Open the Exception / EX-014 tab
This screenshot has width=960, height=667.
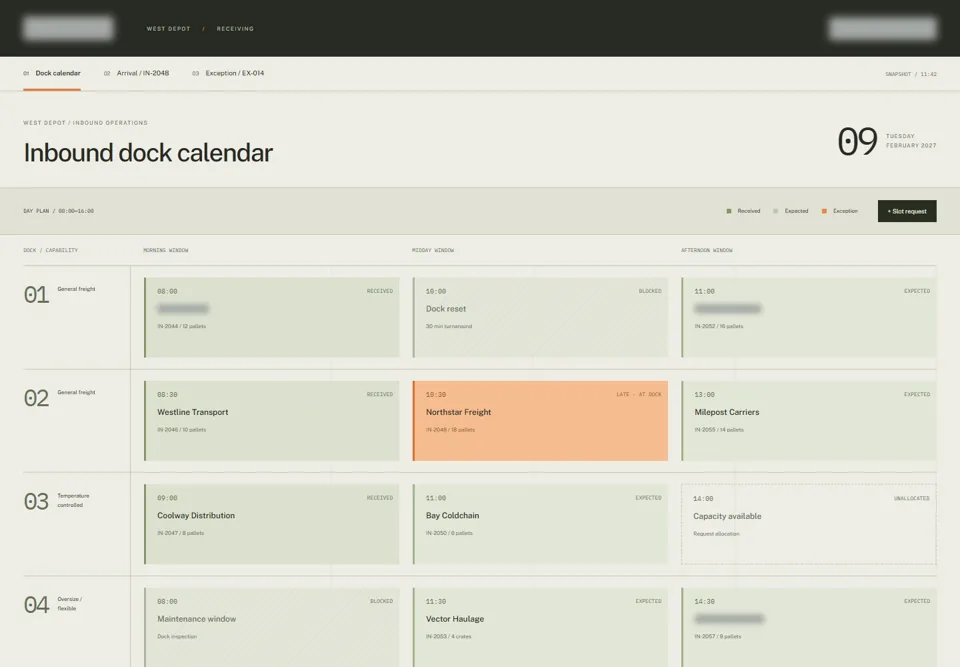[228, 73]
